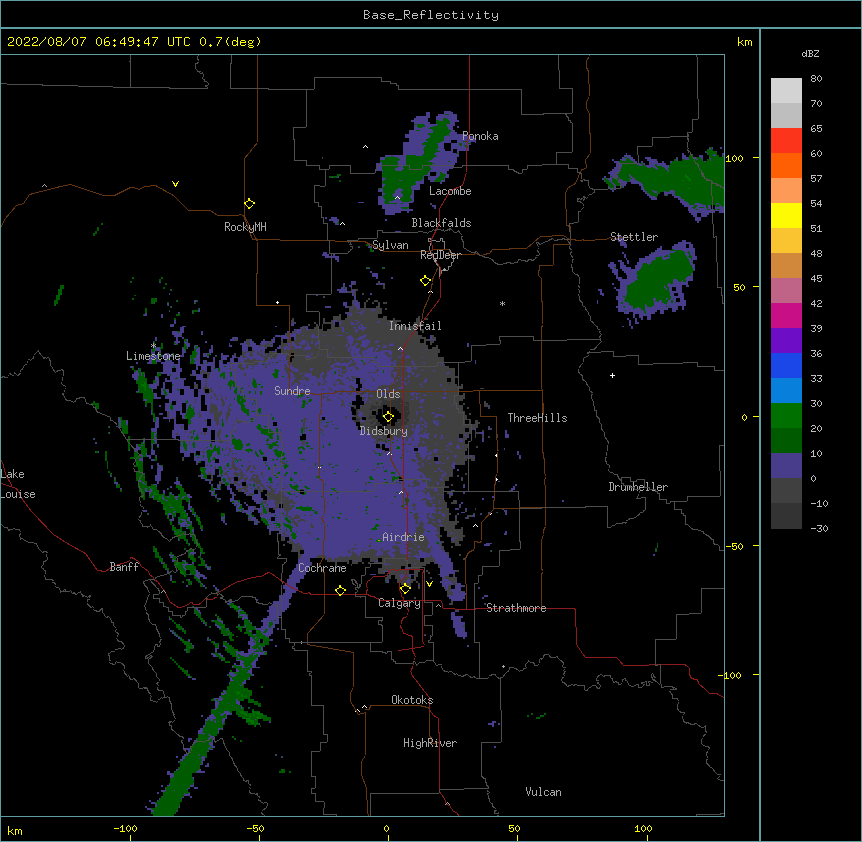Screen dimensions: 862x842
Task: Click the RedDeer city label
Action: [x=440, y=255]
